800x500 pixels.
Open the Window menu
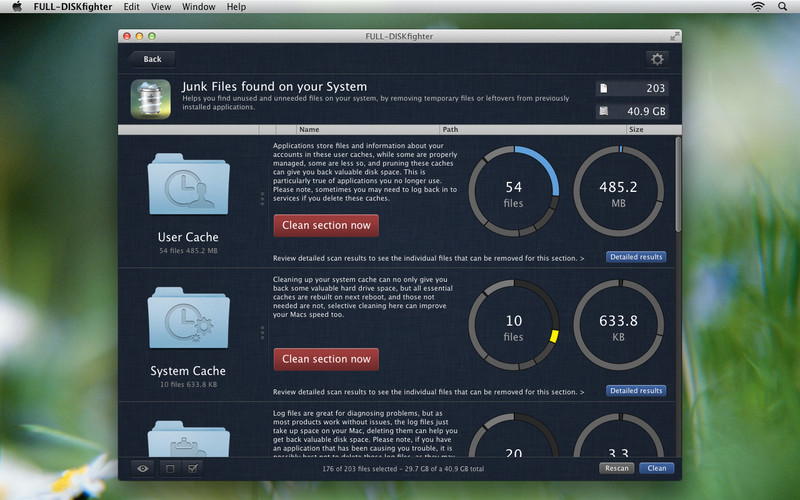tap(198, 7)
